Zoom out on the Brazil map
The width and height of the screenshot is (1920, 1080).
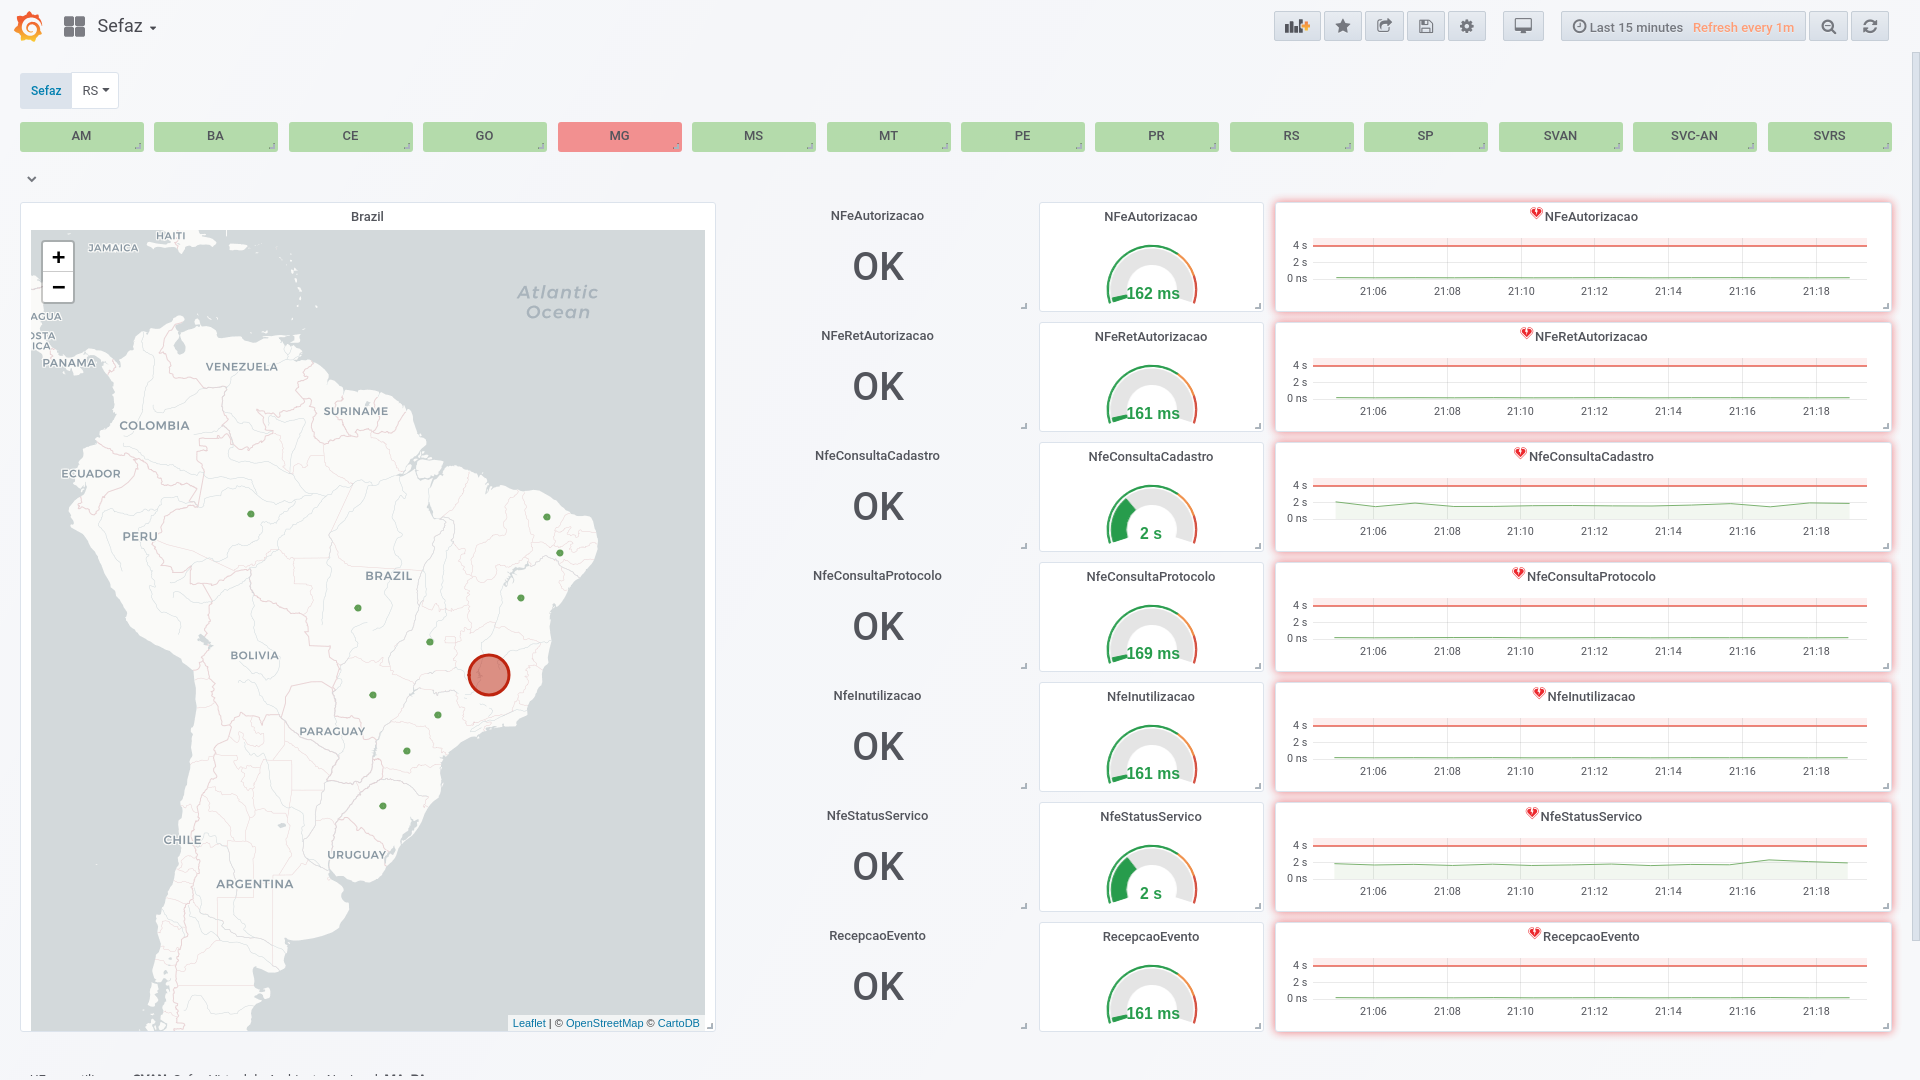pyautogui.click(x=58, y=287)
